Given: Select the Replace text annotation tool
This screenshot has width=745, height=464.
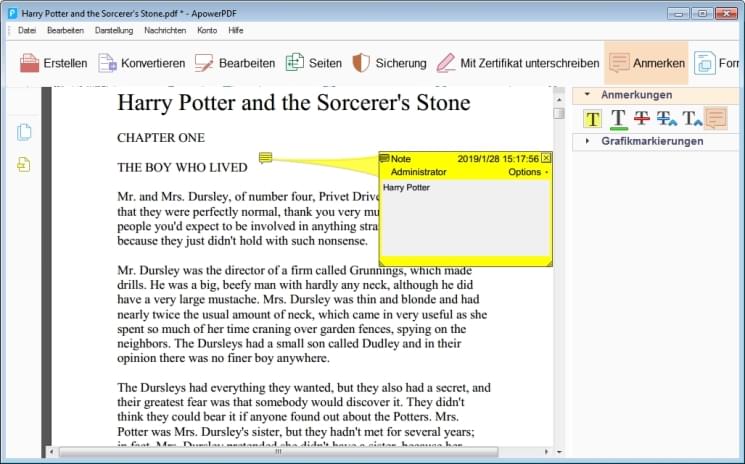Looking at the screenshot, I should 668,119.
